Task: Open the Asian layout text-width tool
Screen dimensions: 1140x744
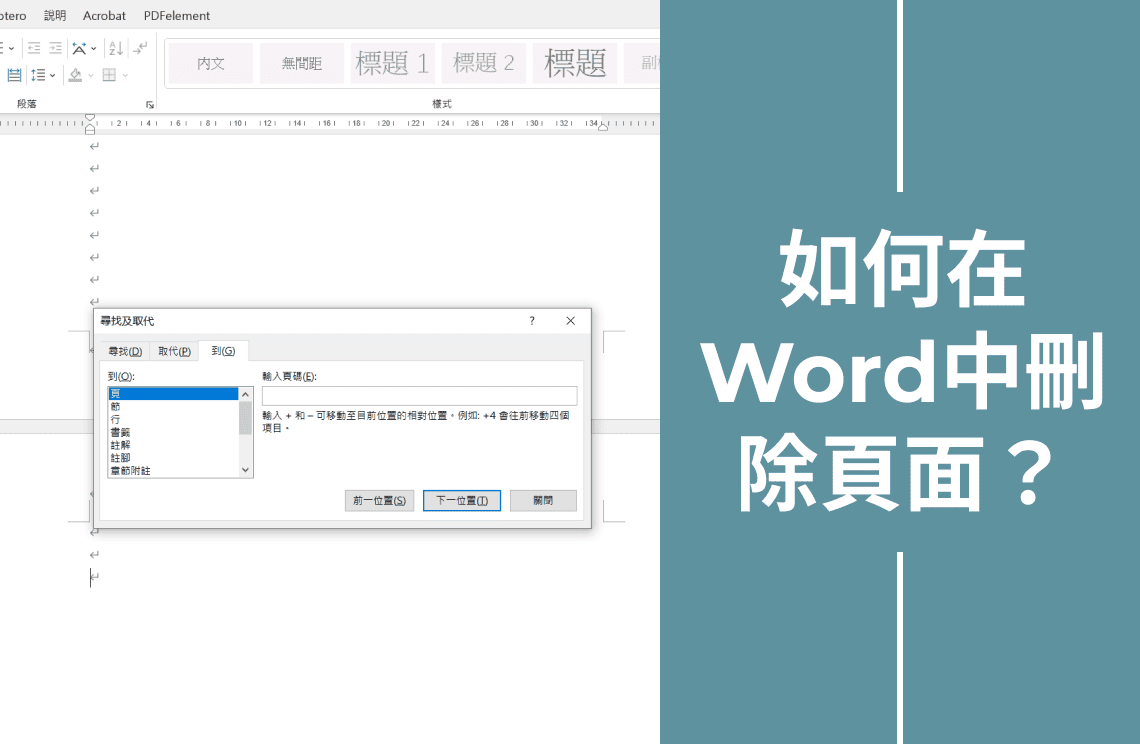Action: 79,49
